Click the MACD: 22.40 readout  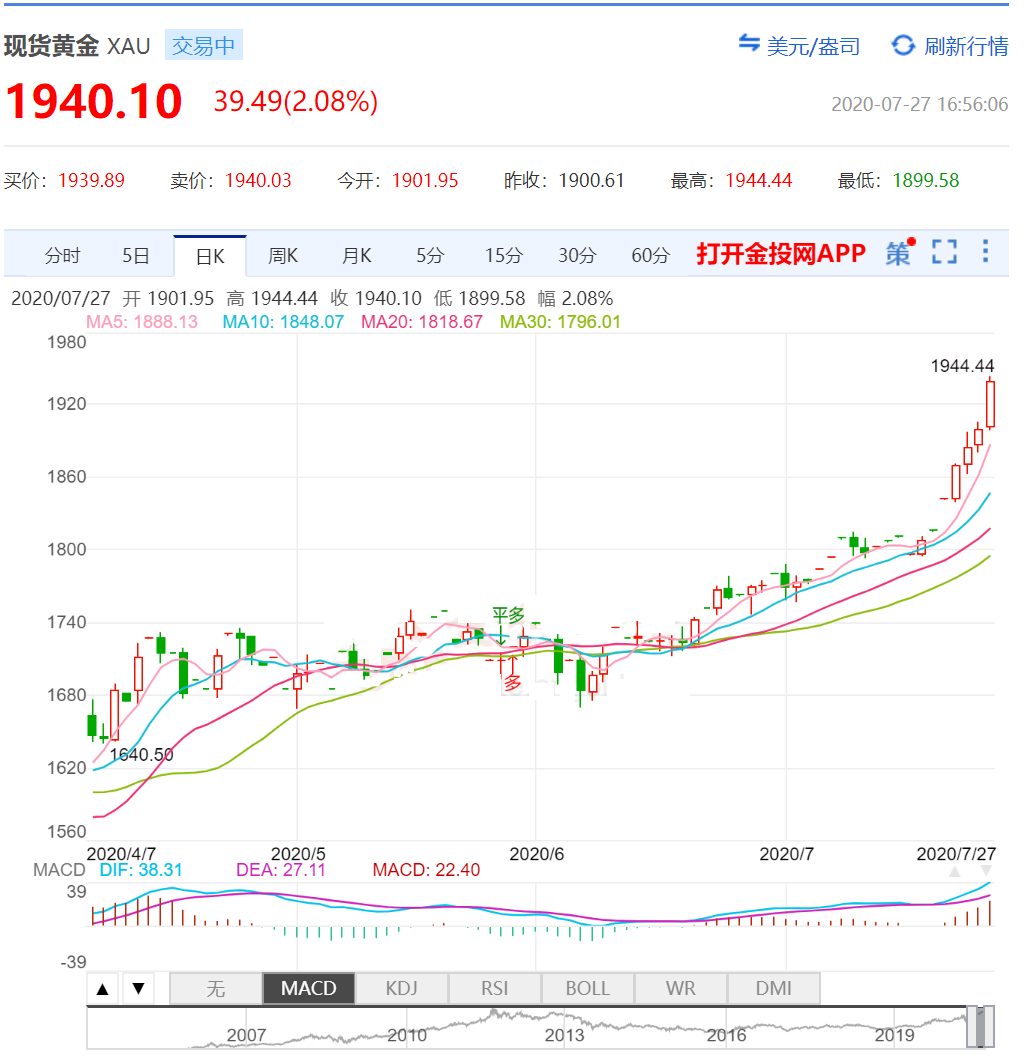tap(426, 870)
